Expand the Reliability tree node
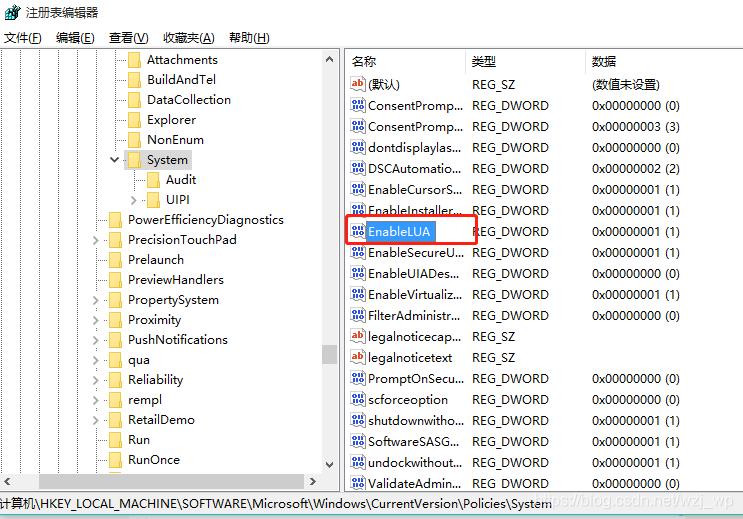This screenshot has height=519, width=743. [95, 380]
